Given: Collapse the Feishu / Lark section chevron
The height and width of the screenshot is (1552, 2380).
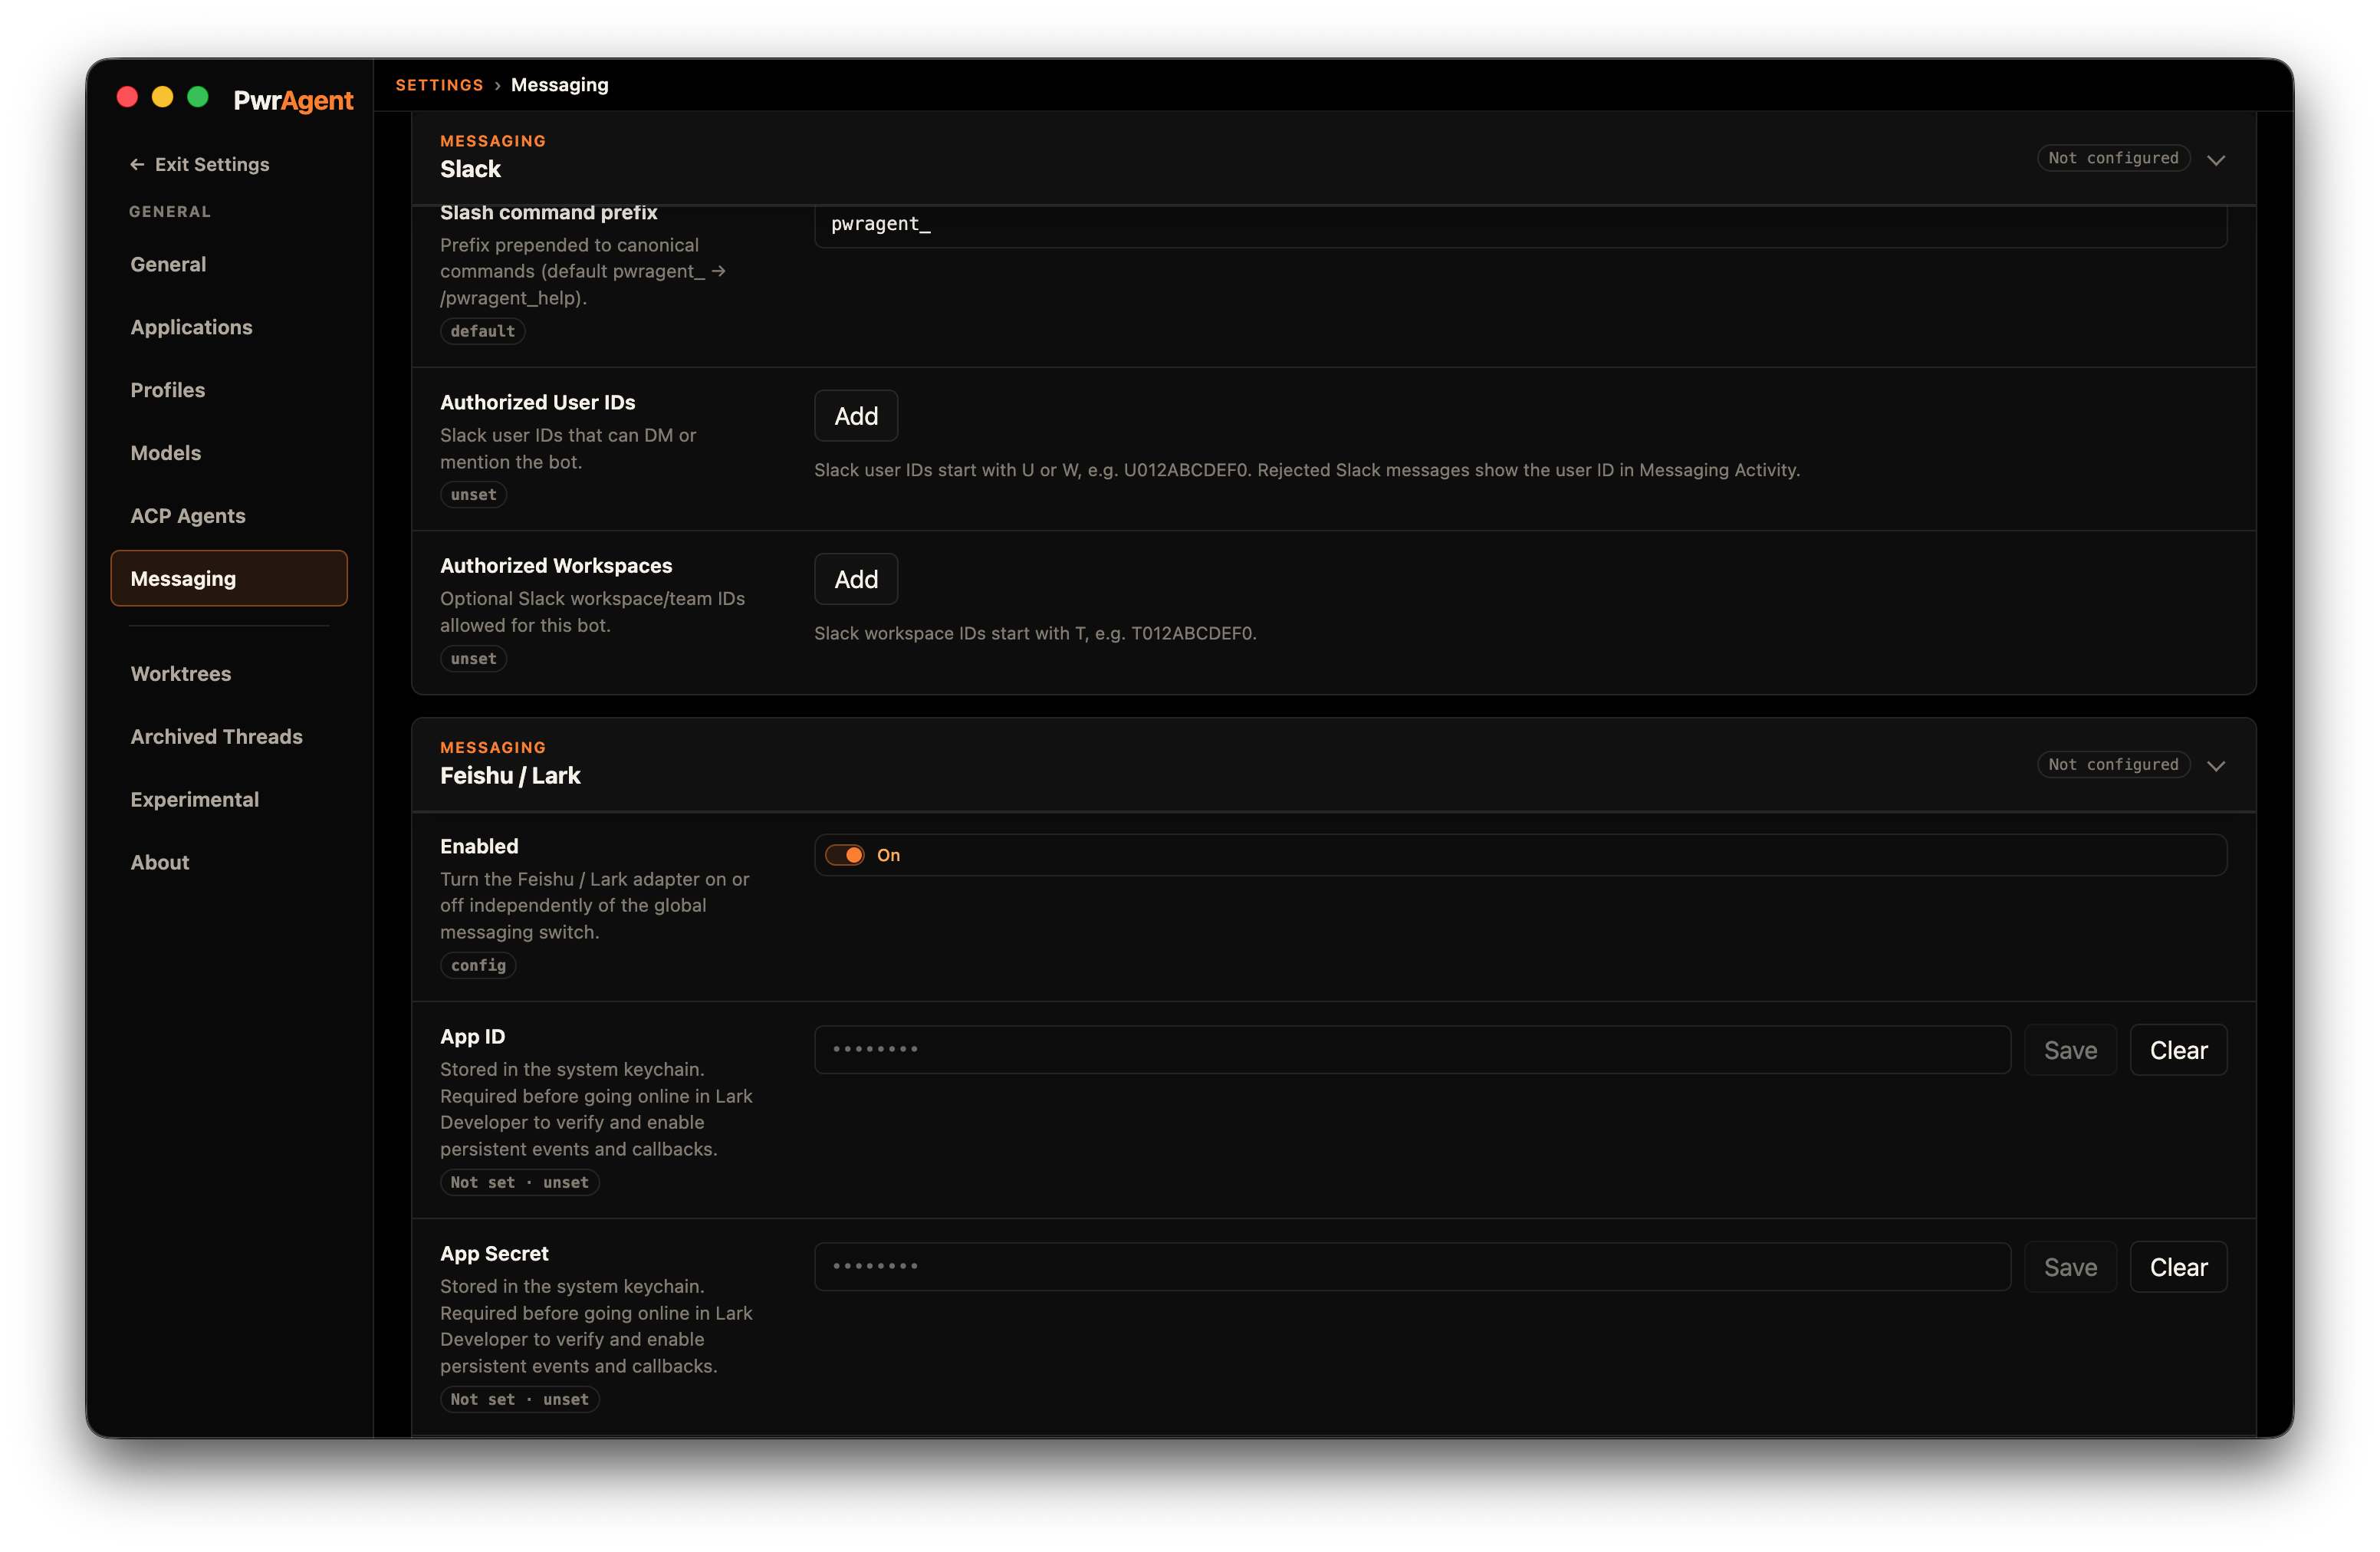Looking at the screenshot, I should pos(2216,765).
